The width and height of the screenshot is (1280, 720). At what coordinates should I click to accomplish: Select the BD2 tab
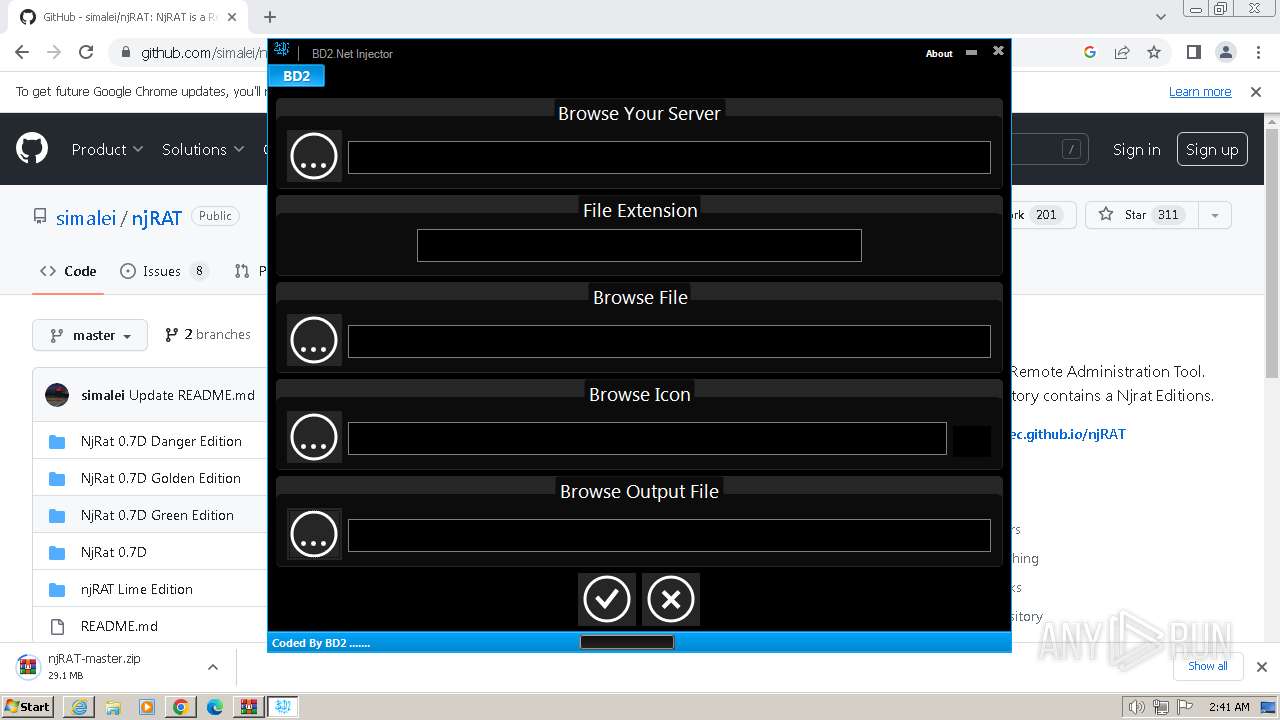296,76
